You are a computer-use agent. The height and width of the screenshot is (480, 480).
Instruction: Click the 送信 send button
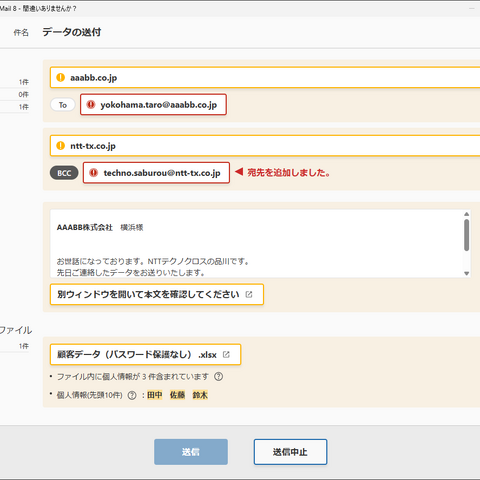pos(191,452)
